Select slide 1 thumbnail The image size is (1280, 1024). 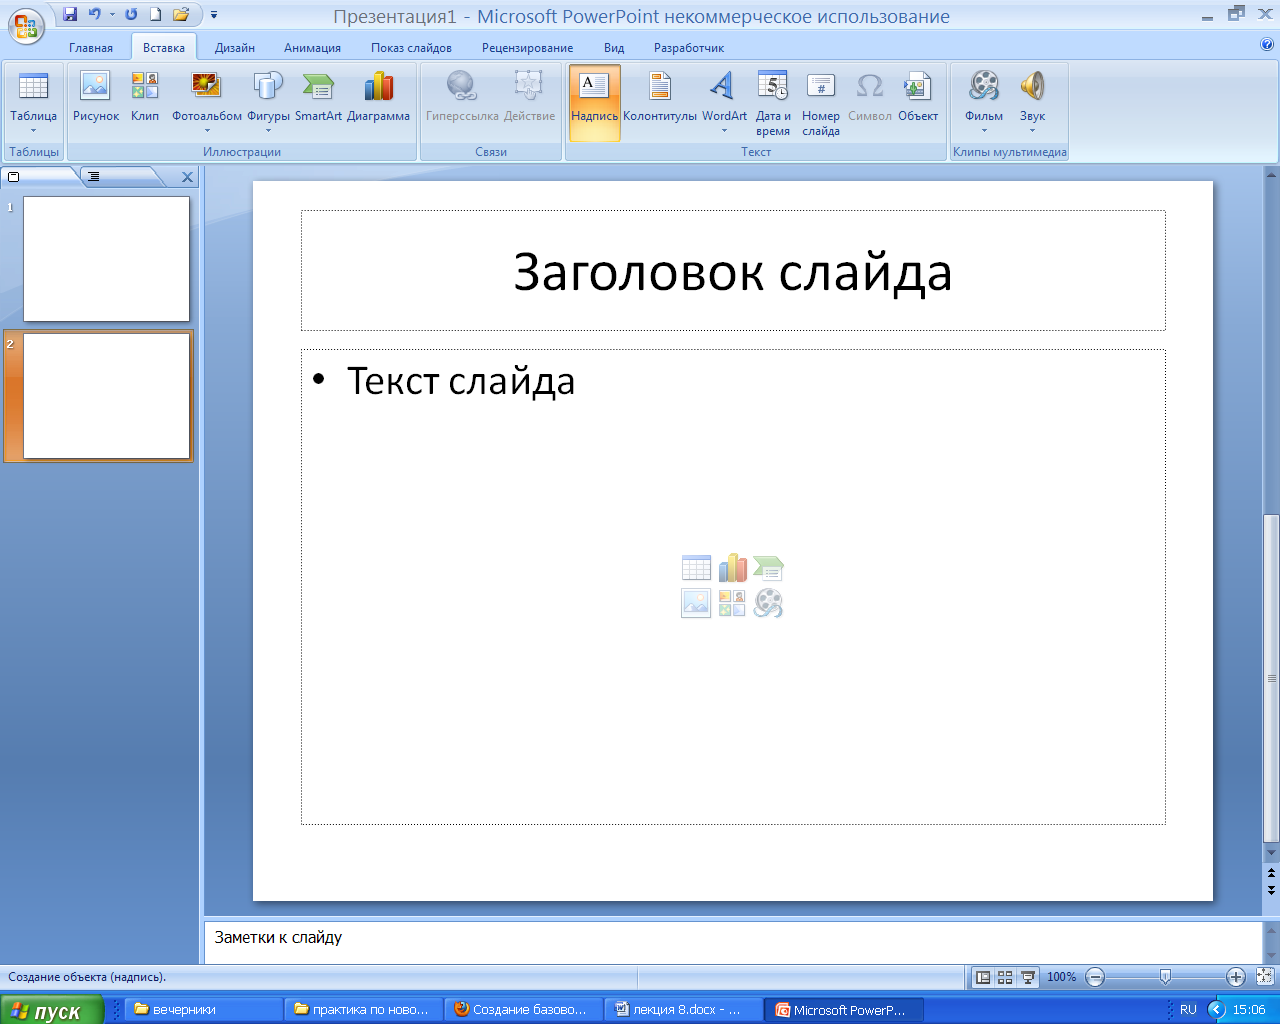107,259
